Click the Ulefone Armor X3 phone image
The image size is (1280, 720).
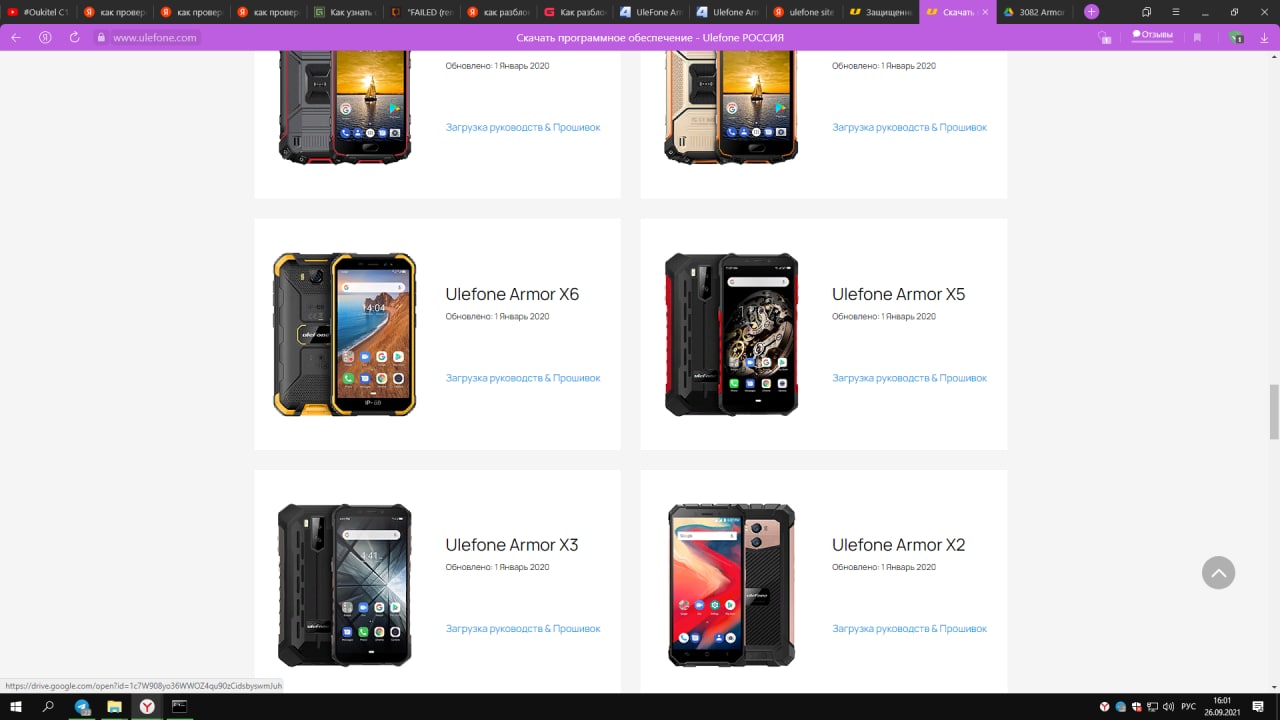click(345, 585)
